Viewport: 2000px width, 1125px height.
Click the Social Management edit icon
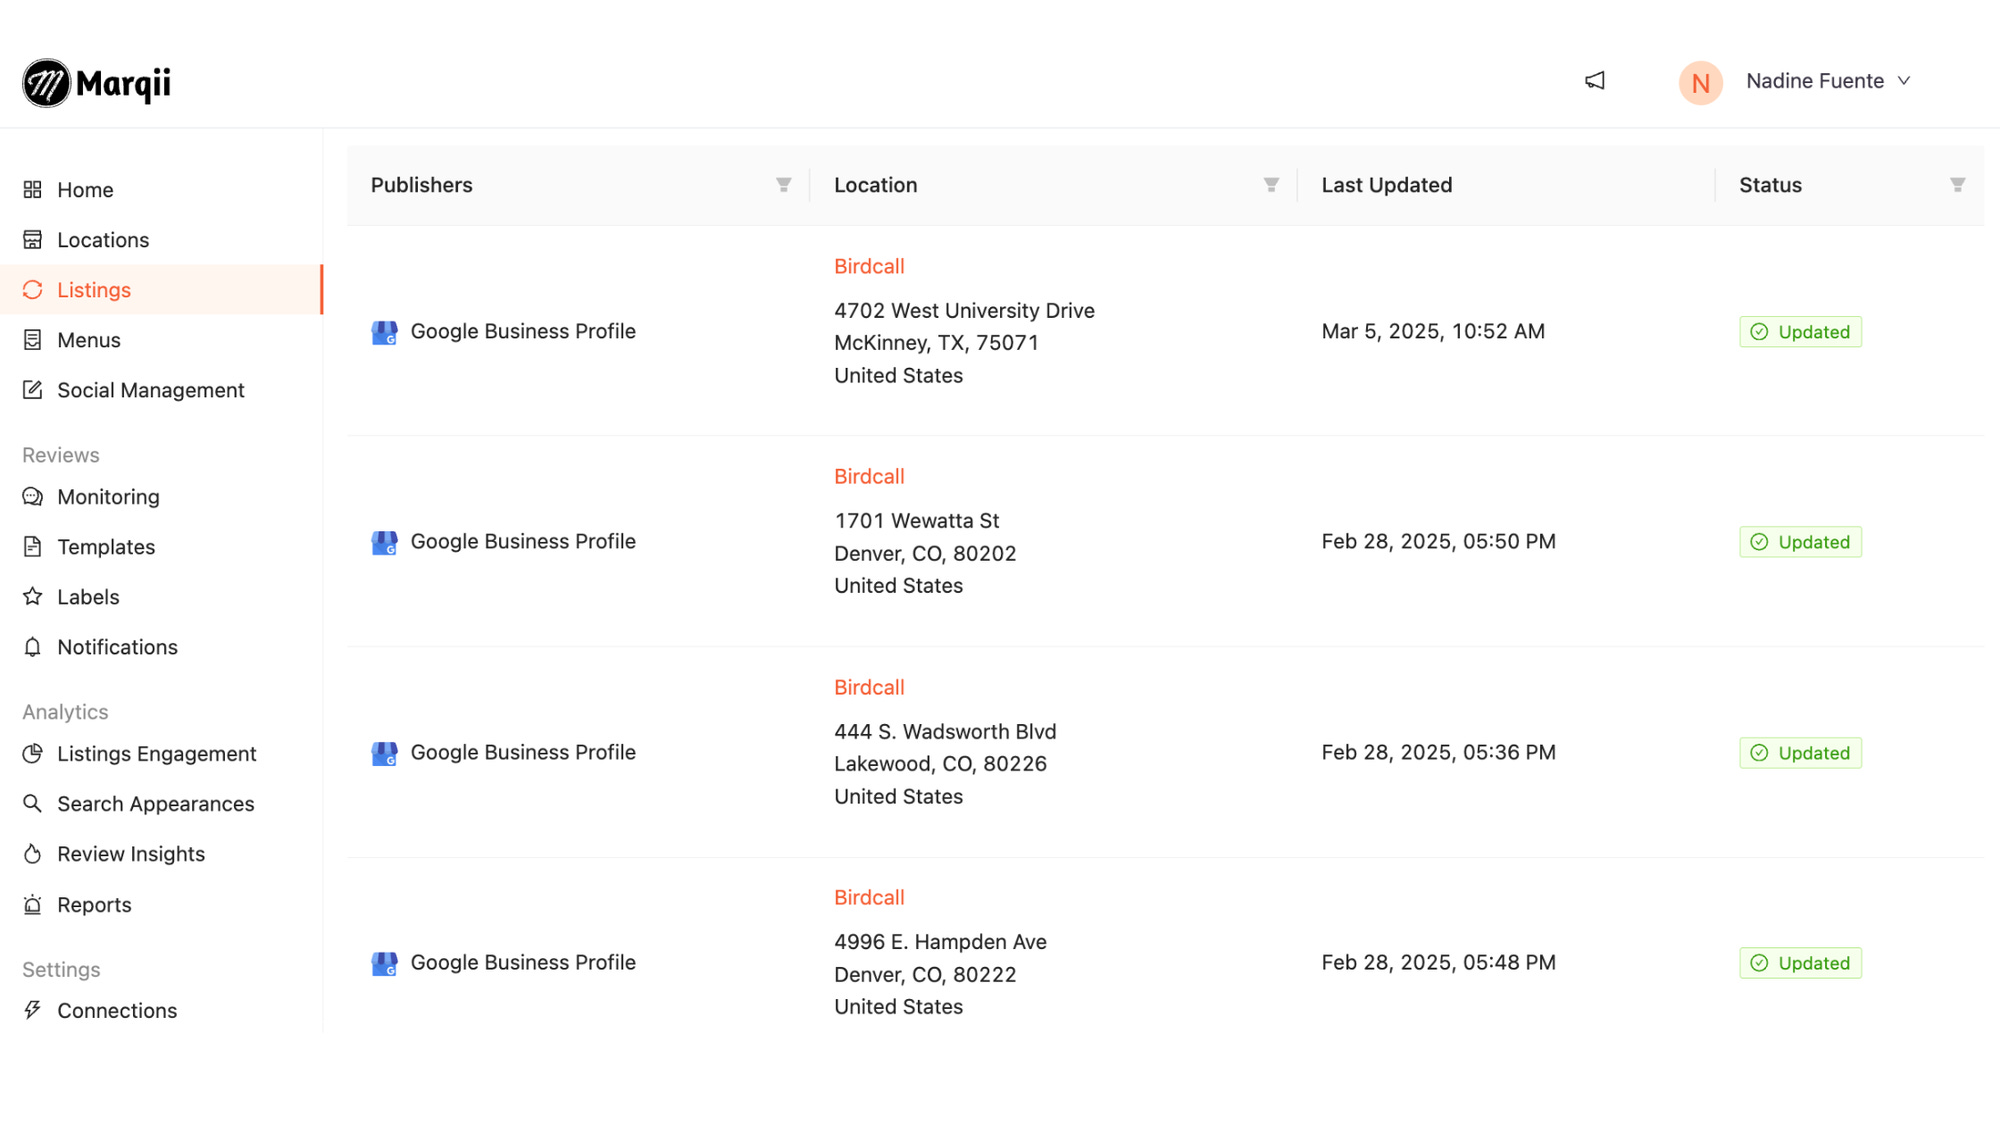coord(33,390)
